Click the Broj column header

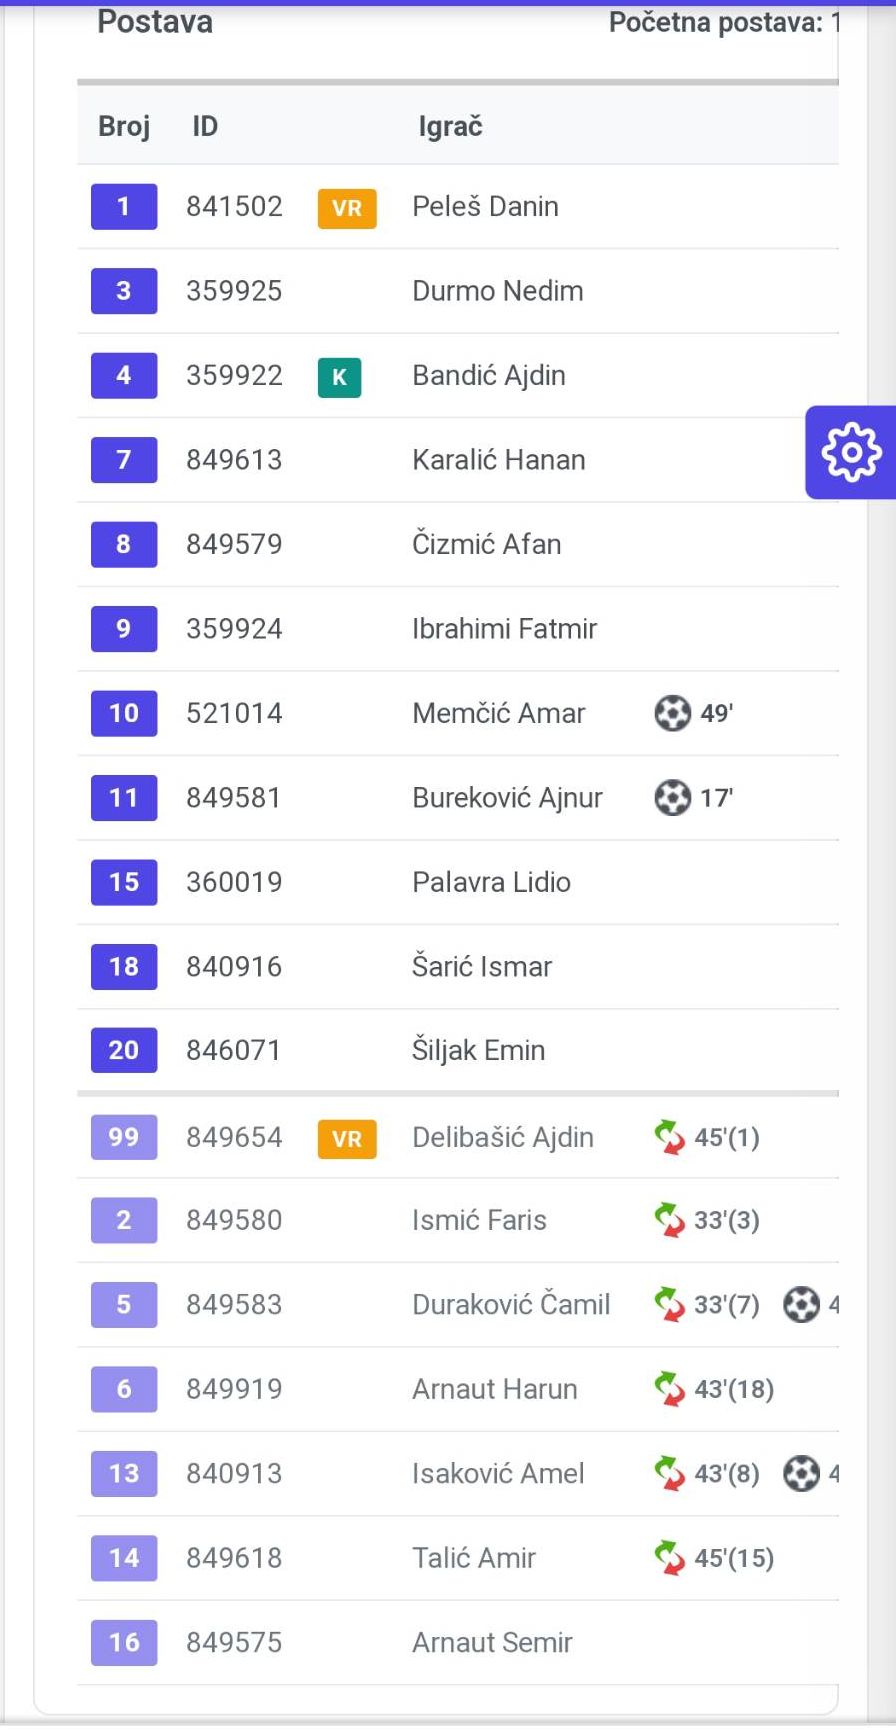[124, 126]
